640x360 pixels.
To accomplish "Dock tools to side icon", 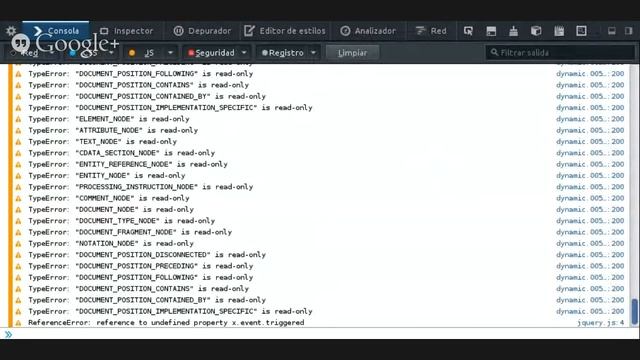I will click(629, 31).
